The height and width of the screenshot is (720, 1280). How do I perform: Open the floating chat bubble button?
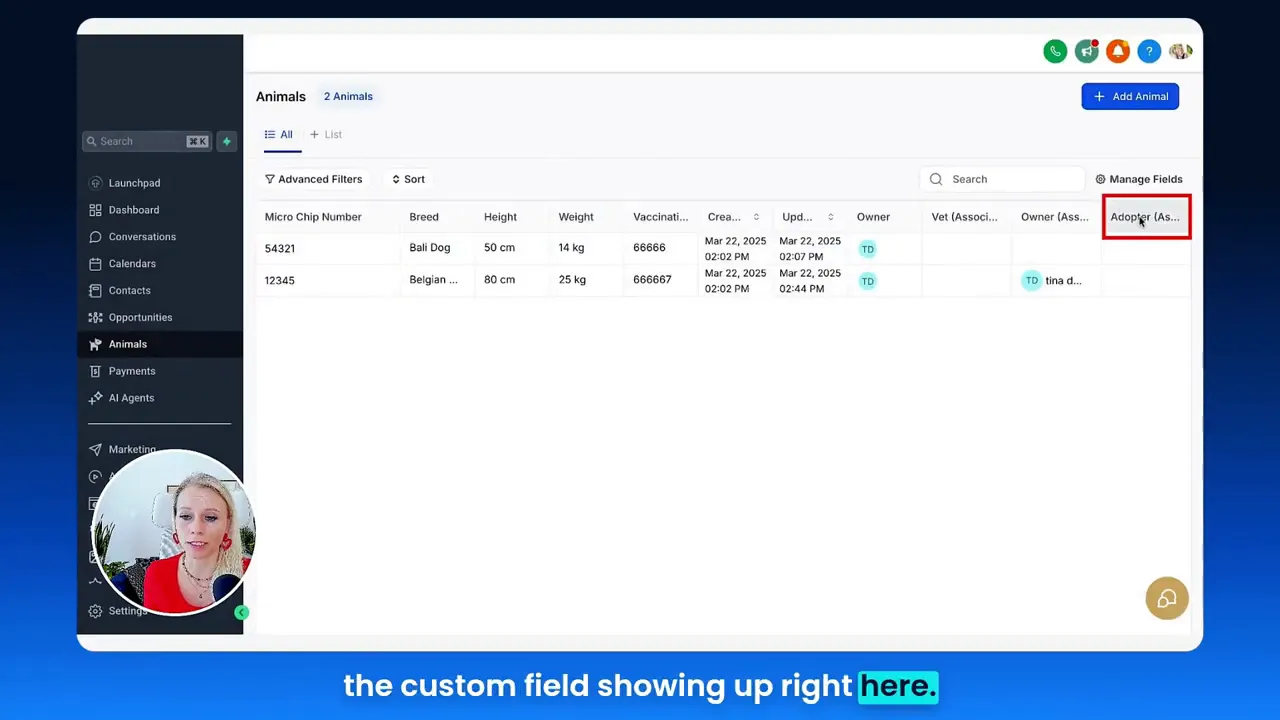pos(1166,598)
